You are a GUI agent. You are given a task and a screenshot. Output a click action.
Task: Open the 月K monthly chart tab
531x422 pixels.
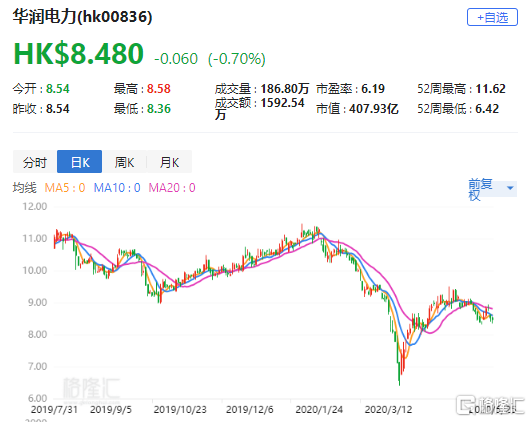point(169,162)
